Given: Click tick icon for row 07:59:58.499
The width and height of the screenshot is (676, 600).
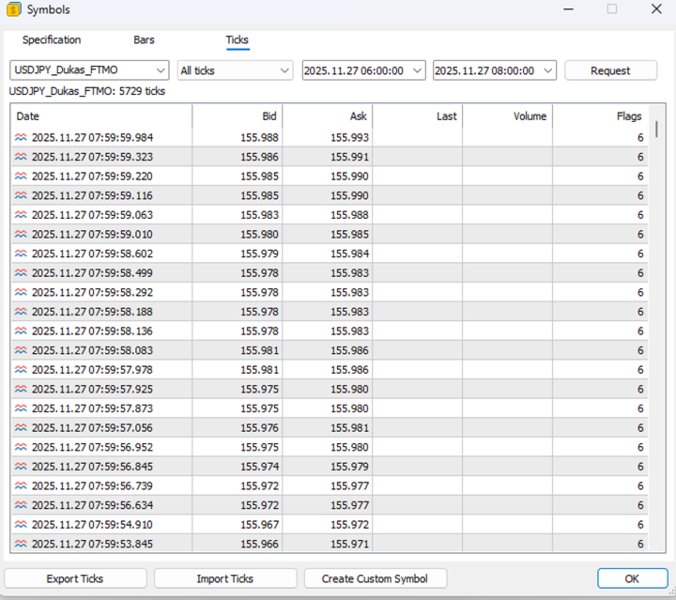Looking at the screenshot, I should point(21,273).
